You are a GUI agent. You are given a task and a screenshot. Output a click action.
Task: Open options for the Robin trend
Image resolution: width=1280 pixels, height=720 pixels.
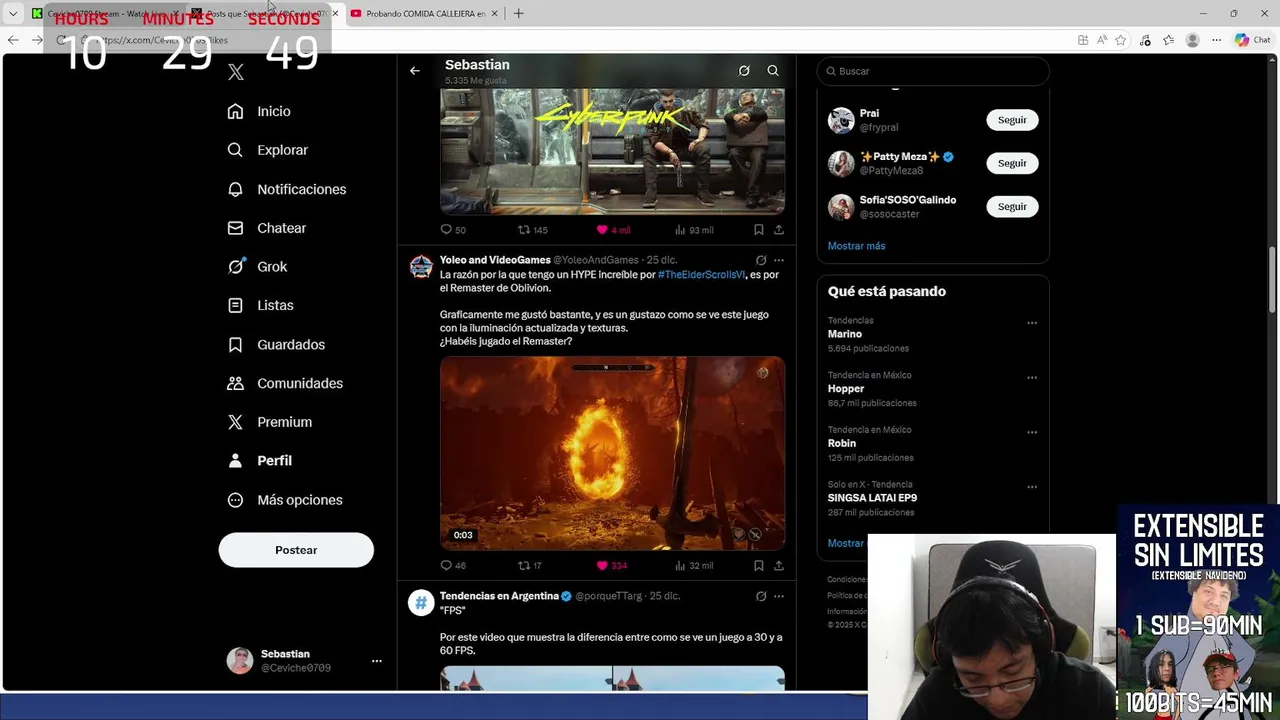1032,433
